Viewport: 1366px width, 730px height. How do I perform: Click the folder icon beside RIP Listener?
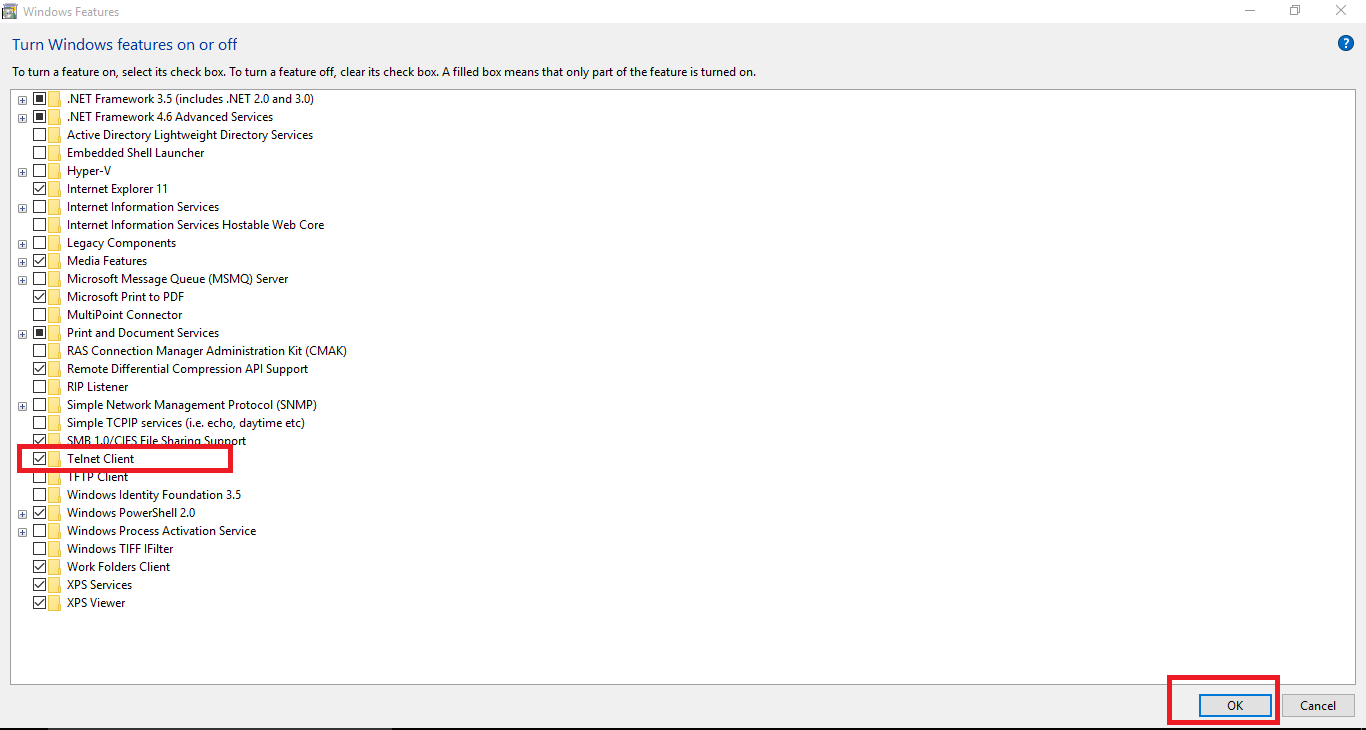click(55, 387)
